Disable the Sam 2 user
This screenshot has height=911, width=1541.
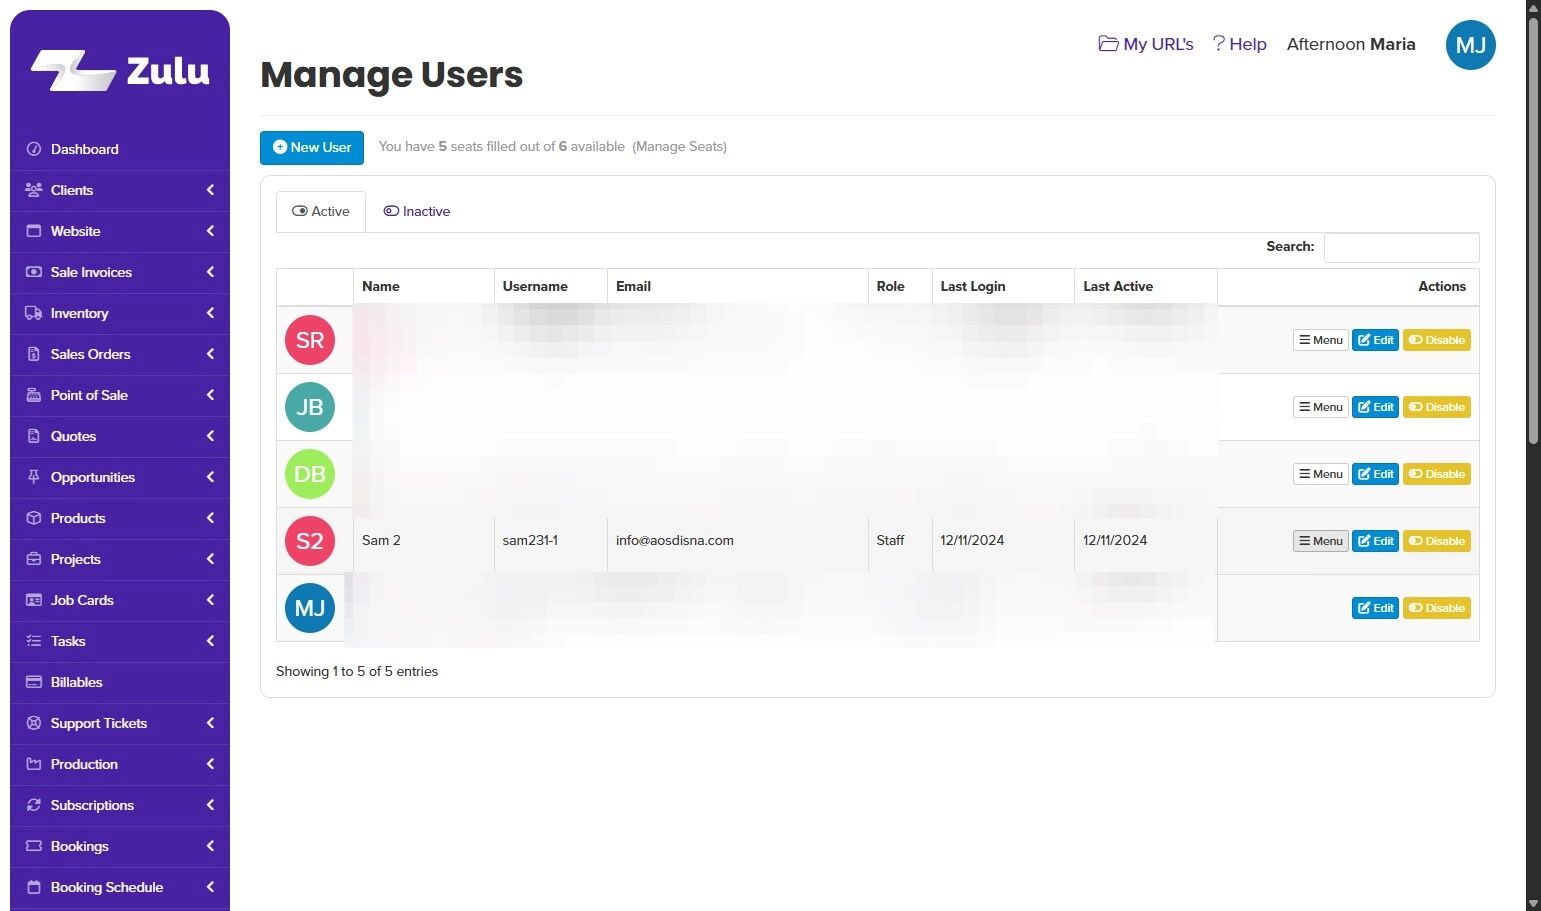[1437, 541]
